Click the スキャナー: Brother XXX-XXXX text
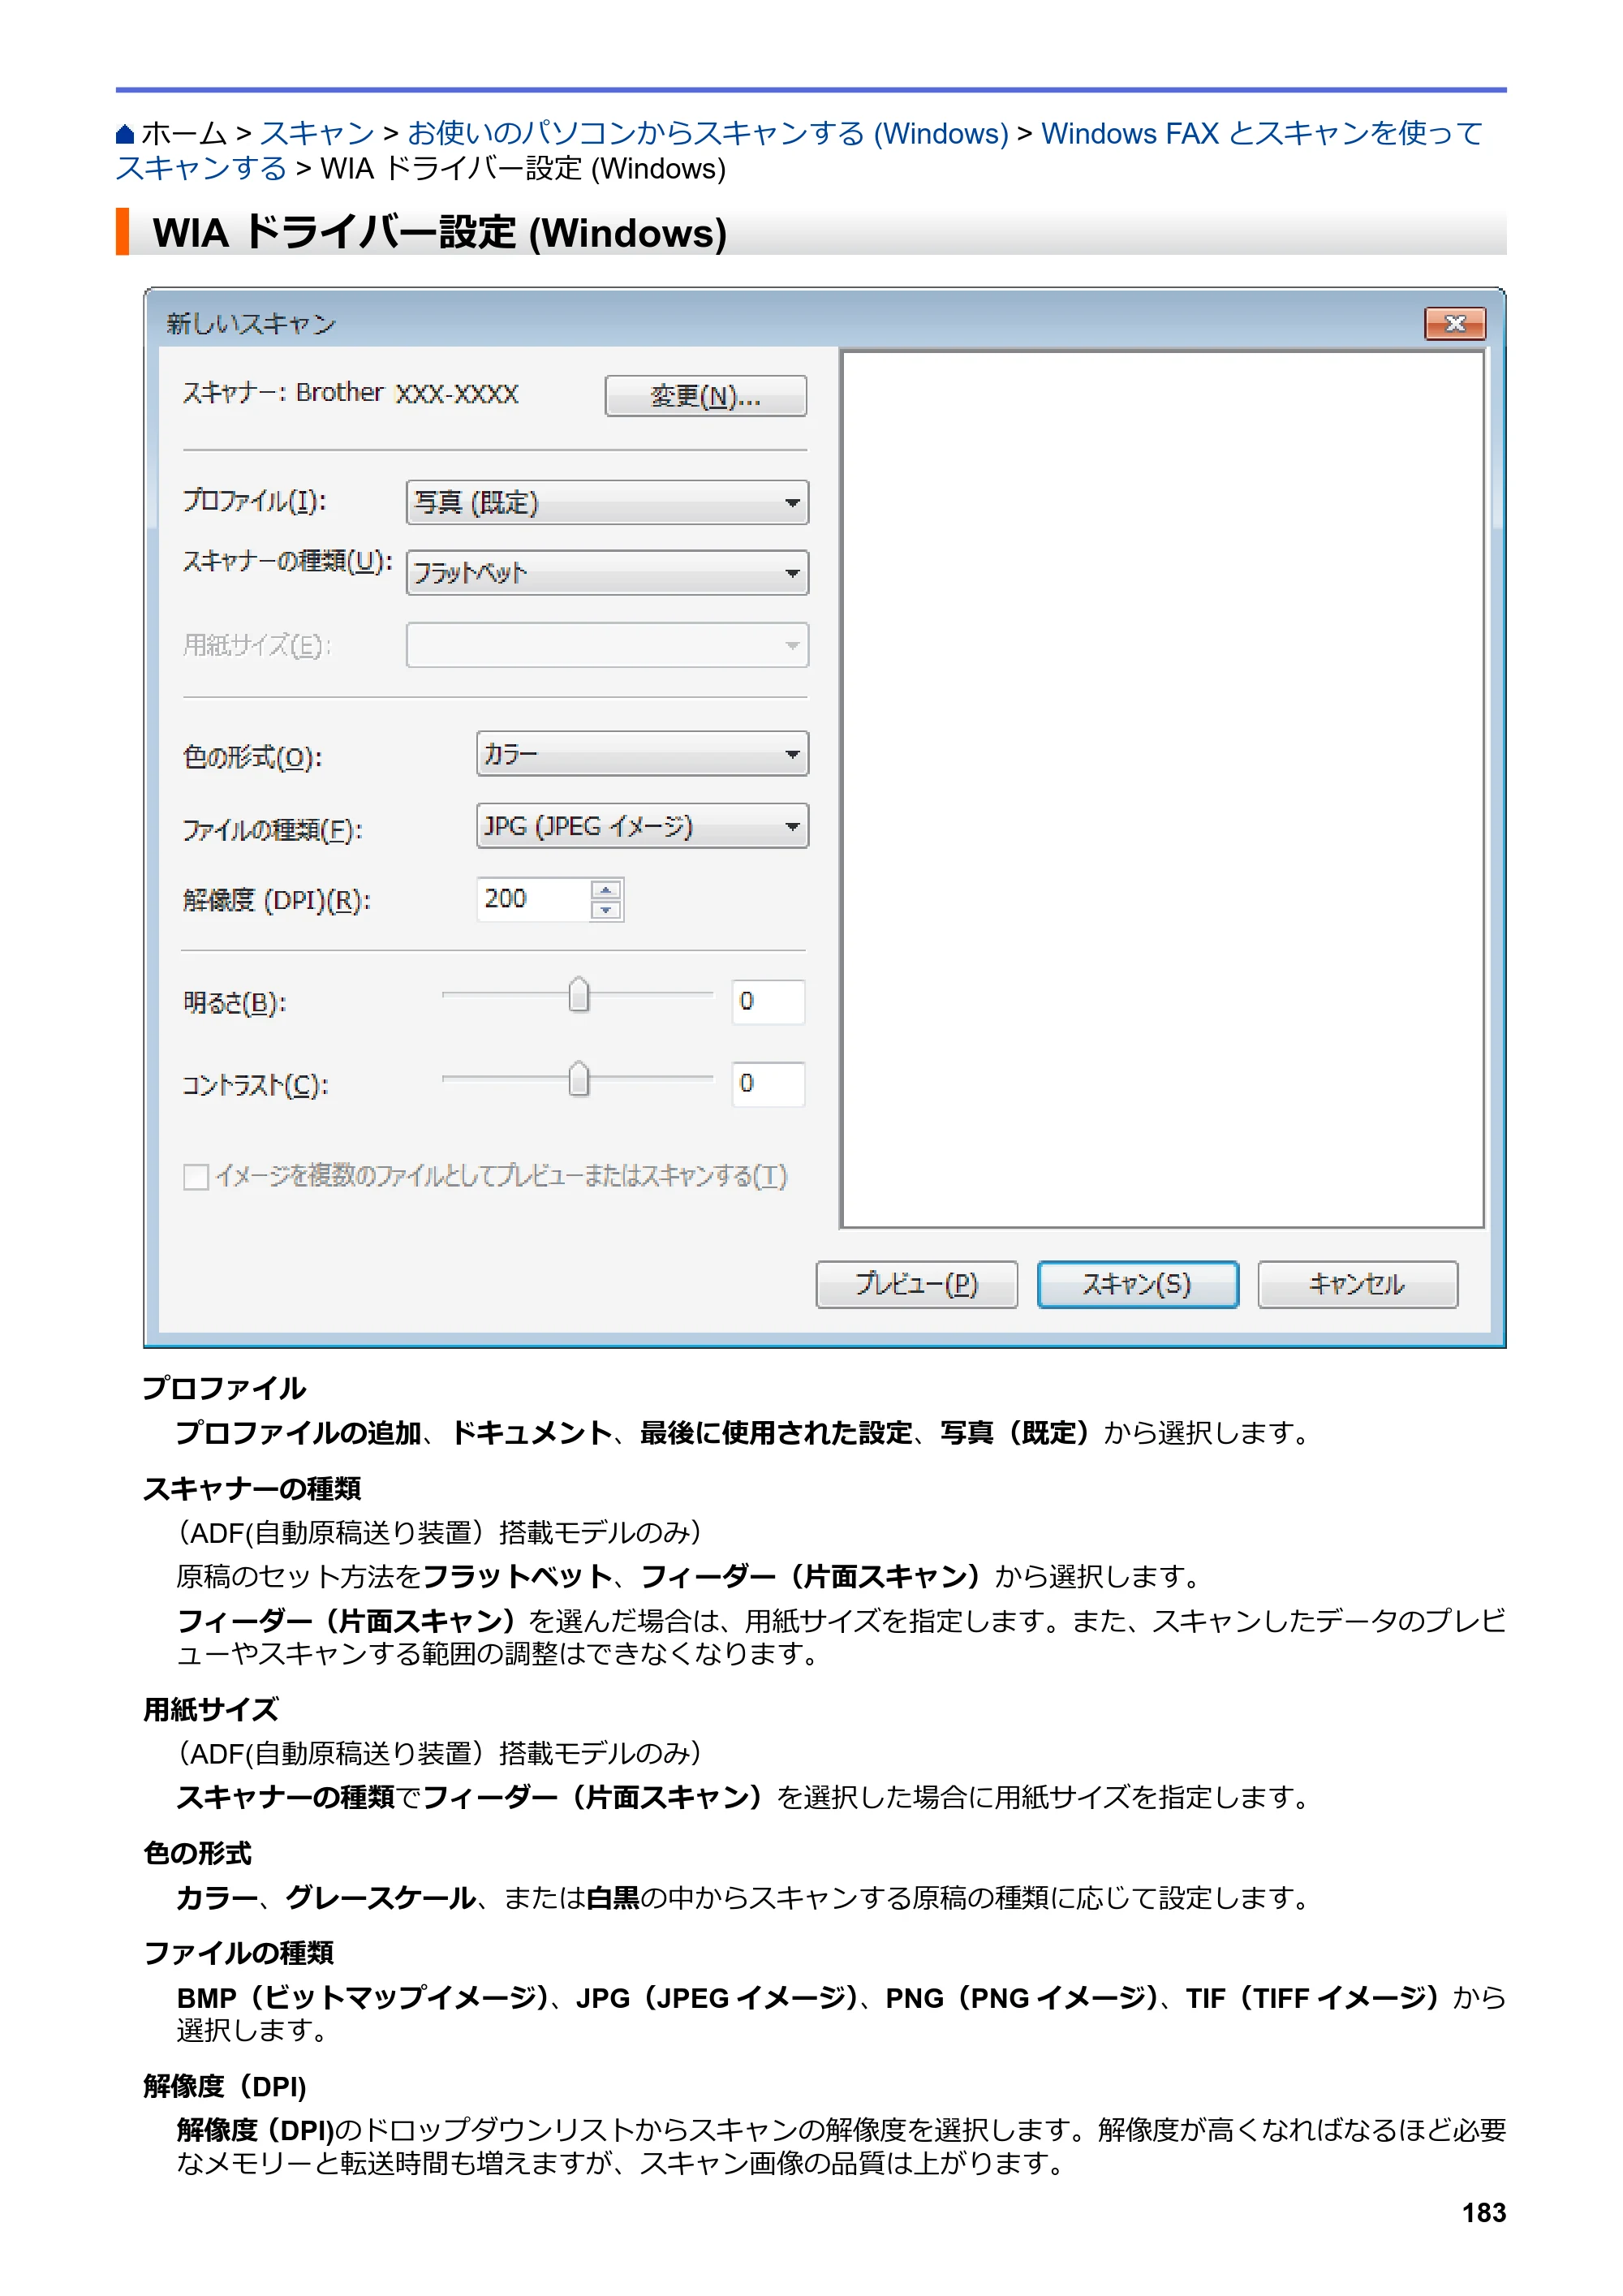1623x2296 pixels. [350, 393]
